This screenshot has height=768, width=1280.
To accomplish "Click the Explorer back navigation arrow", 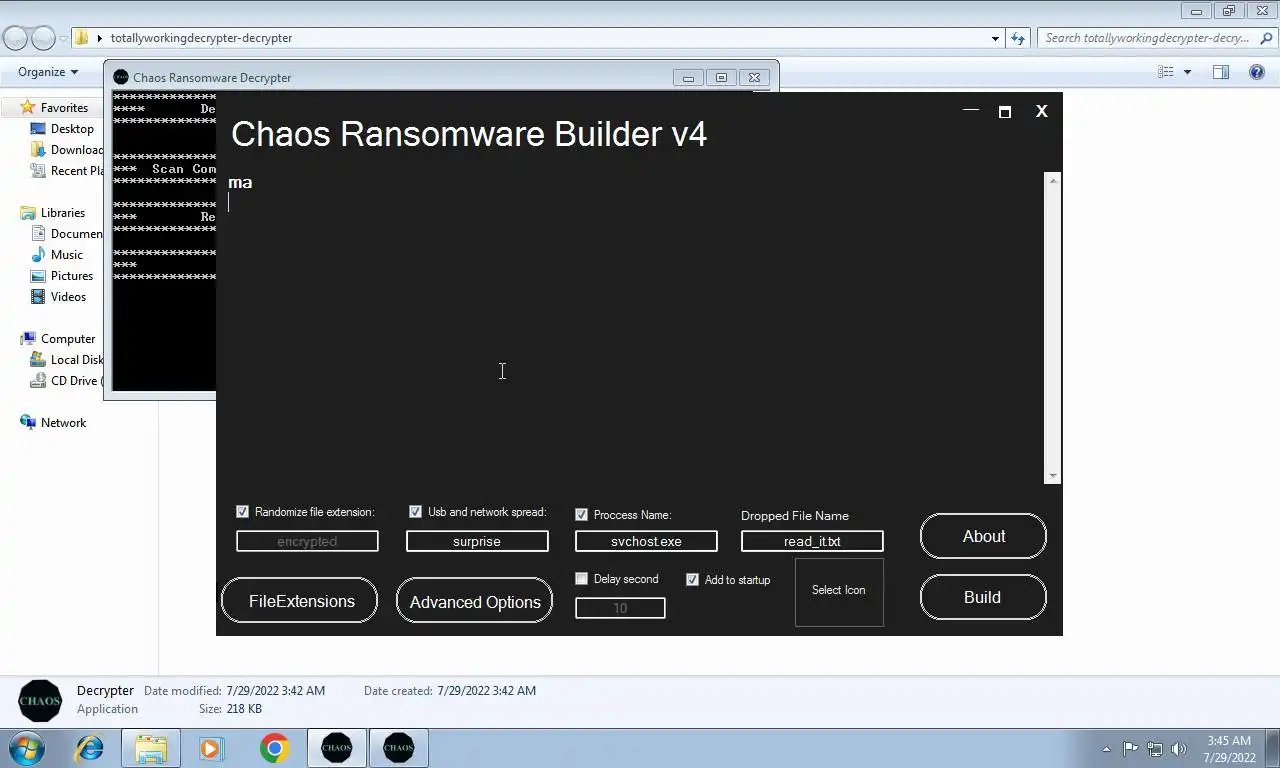I will coord(15,38).
